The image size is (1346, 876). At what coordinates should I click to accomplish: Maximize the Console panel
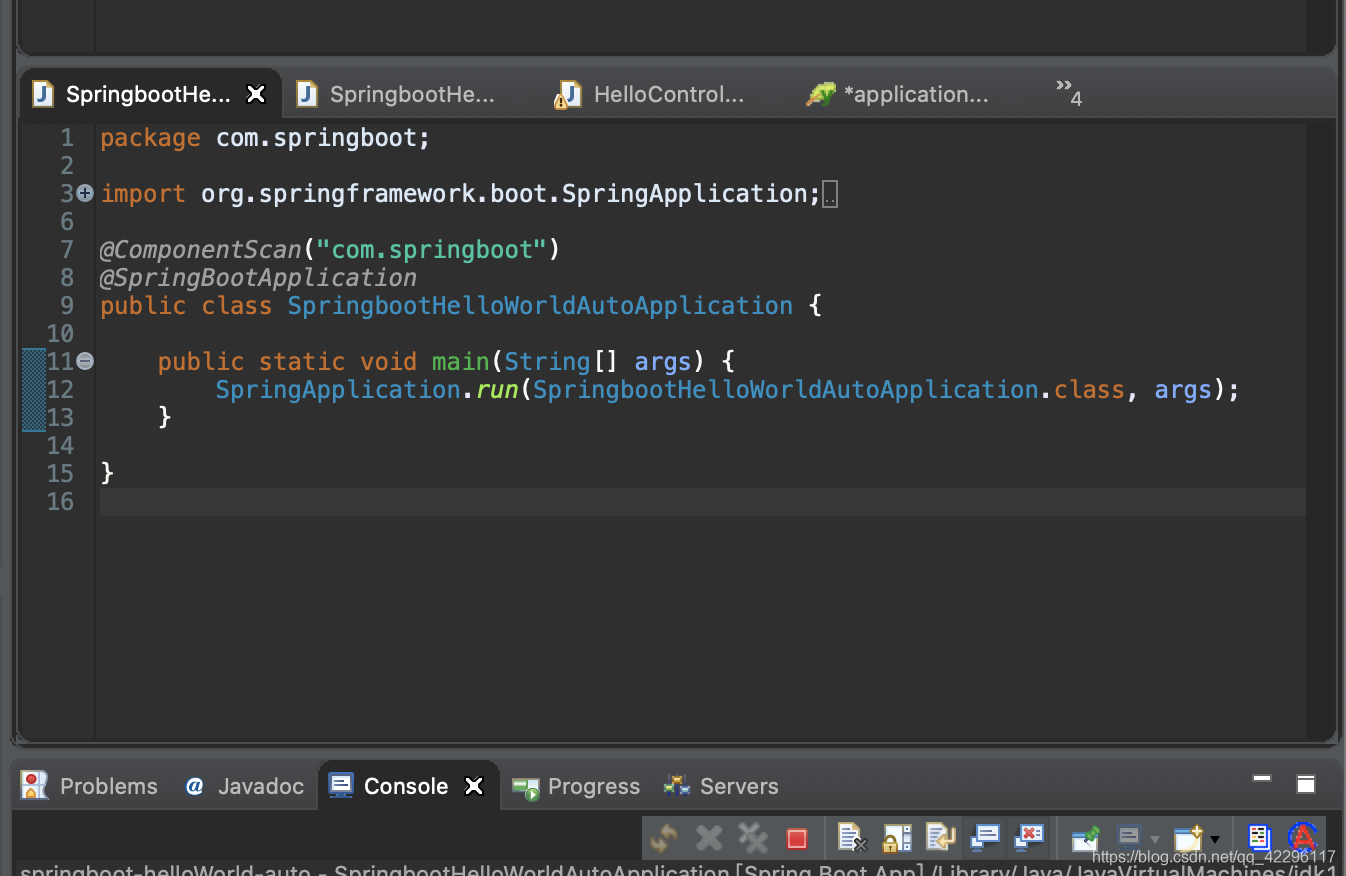(x=1306, y=784)
